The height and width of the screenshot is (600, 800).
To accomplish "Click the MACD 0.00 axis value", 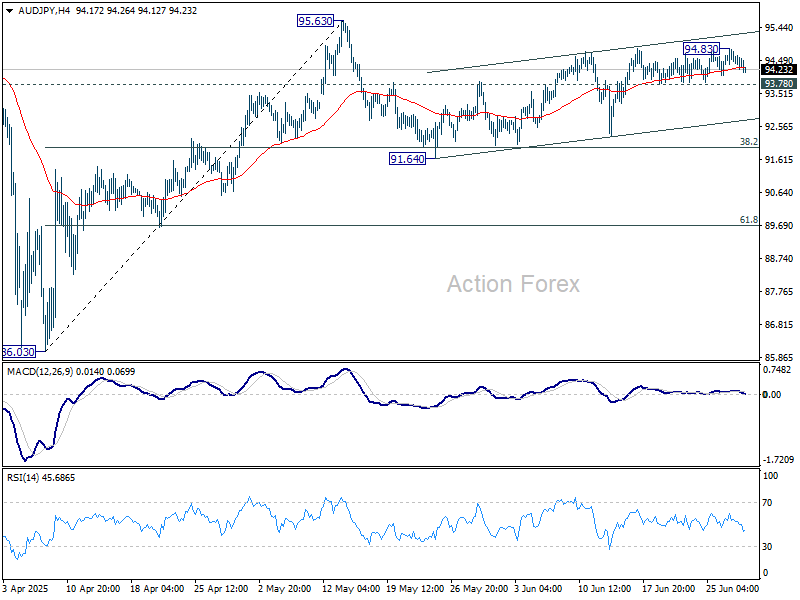I will [x=771, y=394].
